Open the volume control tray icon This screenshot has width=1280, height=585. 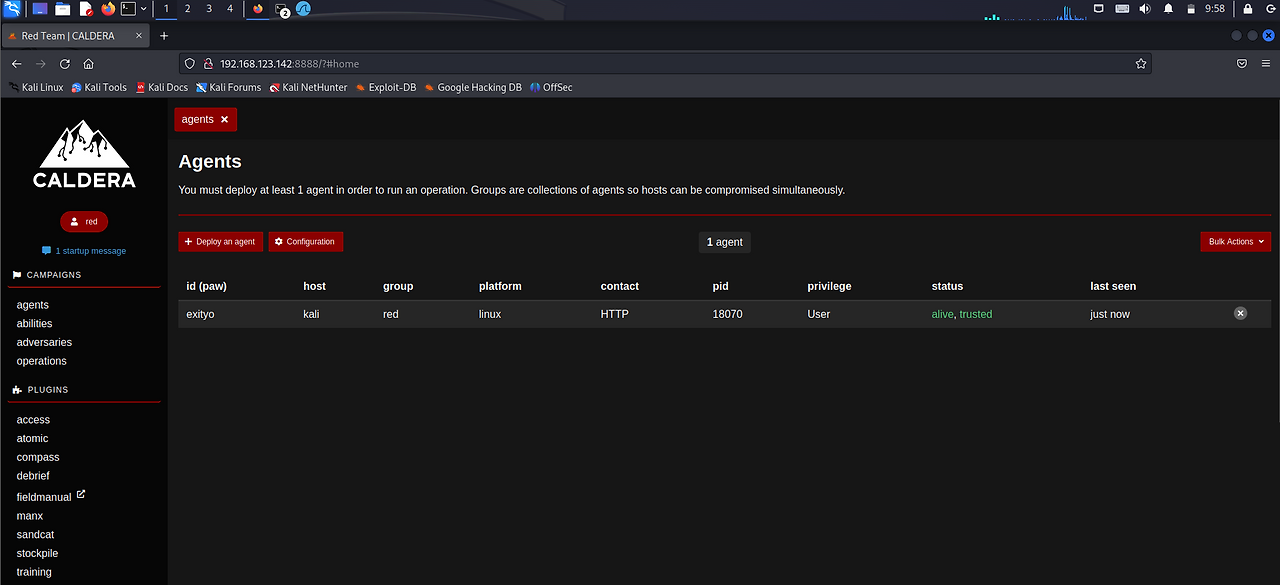pyautogui.click(x=1145, y=8)
